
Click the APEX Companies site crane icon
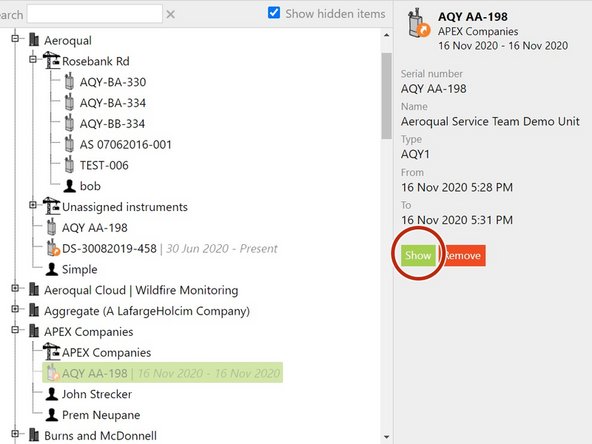51,351
